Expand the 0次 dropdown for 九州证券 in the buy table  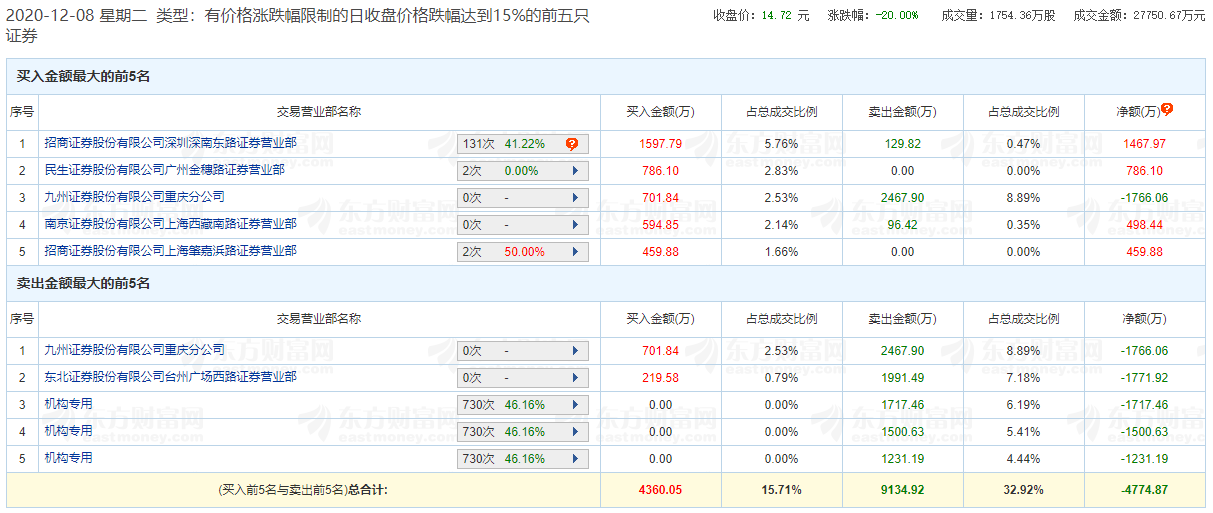523,198
